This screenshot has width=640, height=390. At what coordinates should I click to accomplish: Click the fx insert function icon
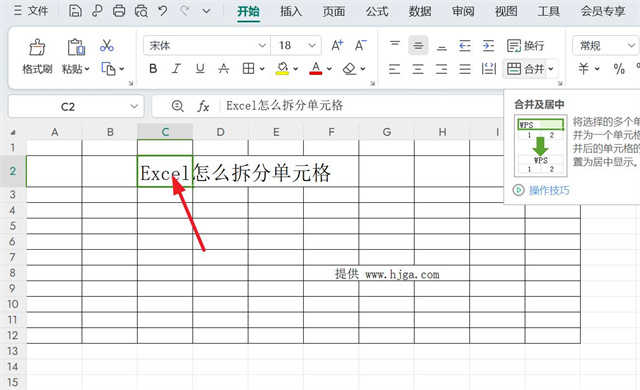click(x=203, y=106)
